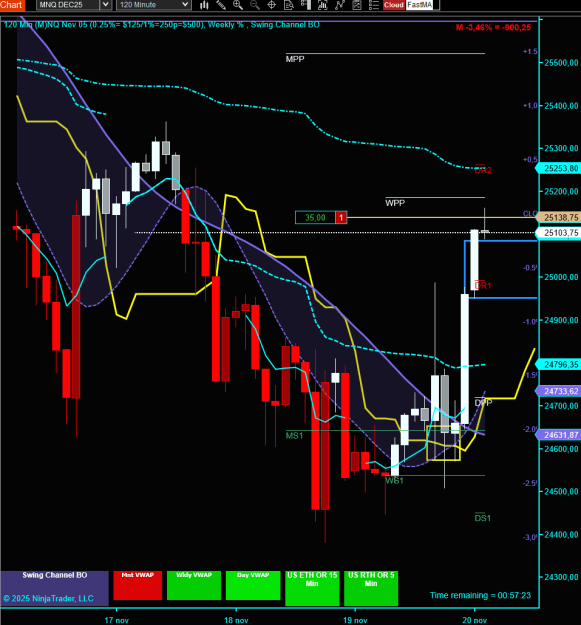Toggle the Cloud button
This screenshot has height=625, width=581.
pos(394,5)
